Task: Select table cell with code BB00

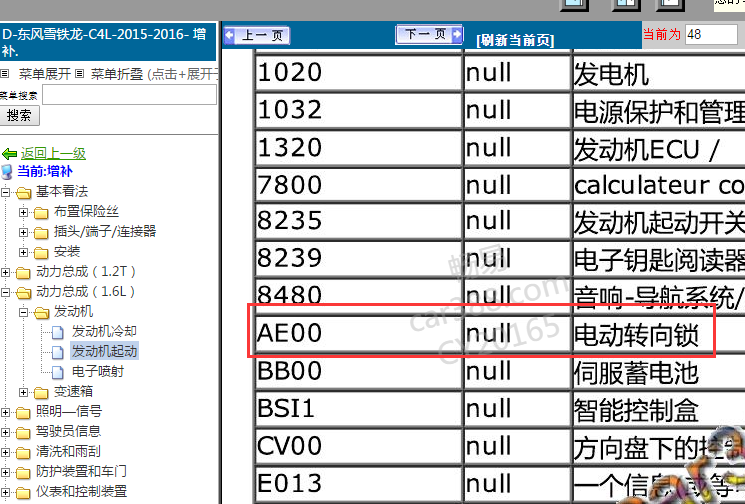Action: (x=359, y=371)
